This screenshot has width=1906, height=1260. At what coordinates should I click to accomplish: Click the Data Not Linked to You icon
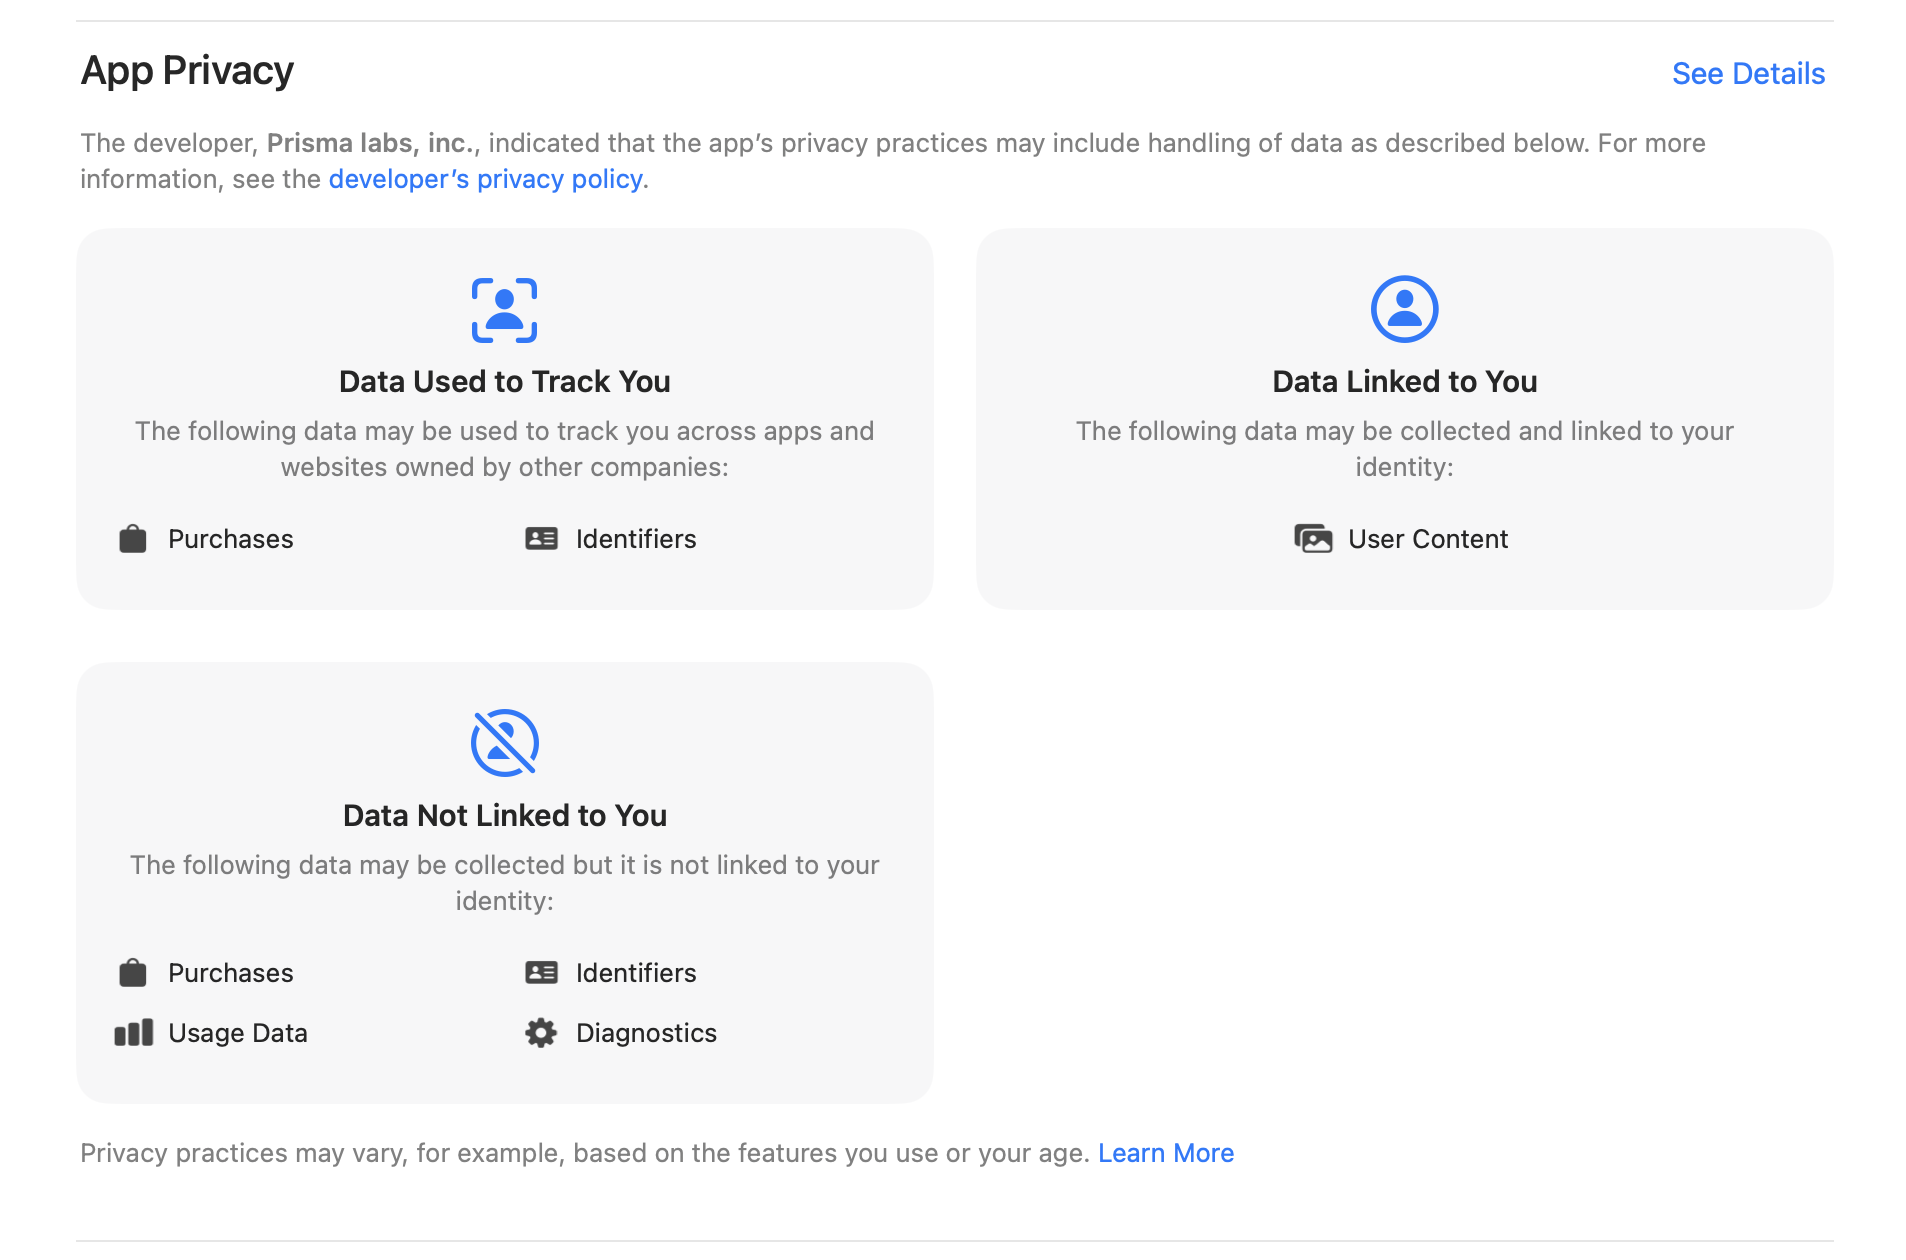click(x=504, y=743)
